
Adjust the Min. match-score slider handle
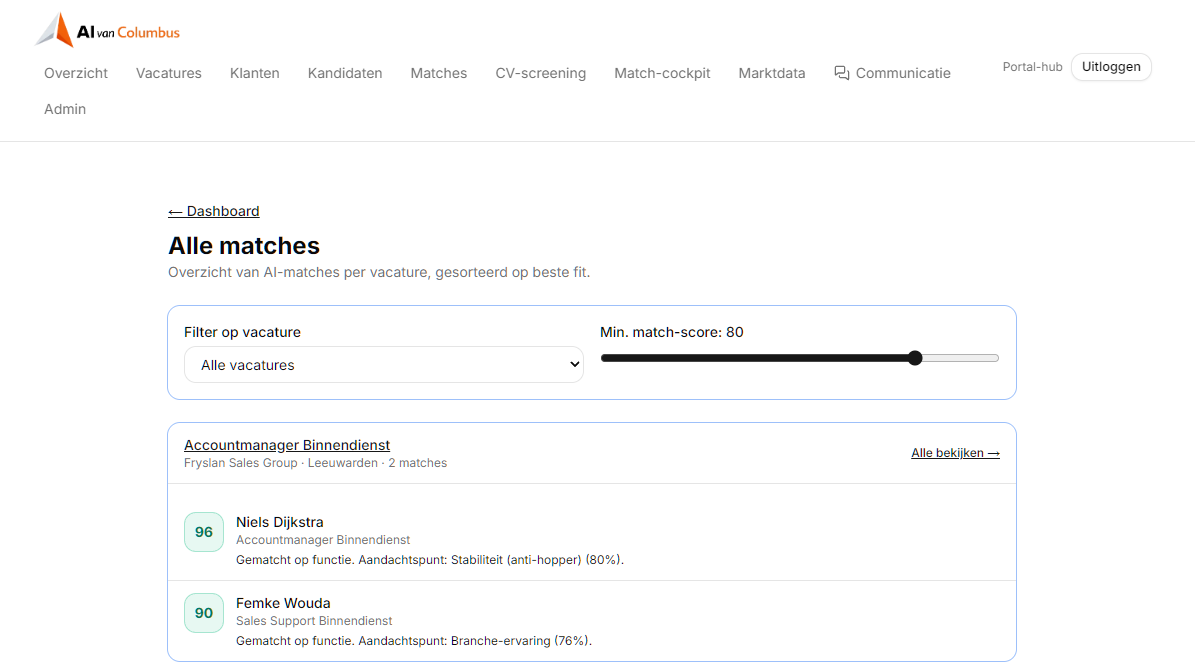click(915, 358)
